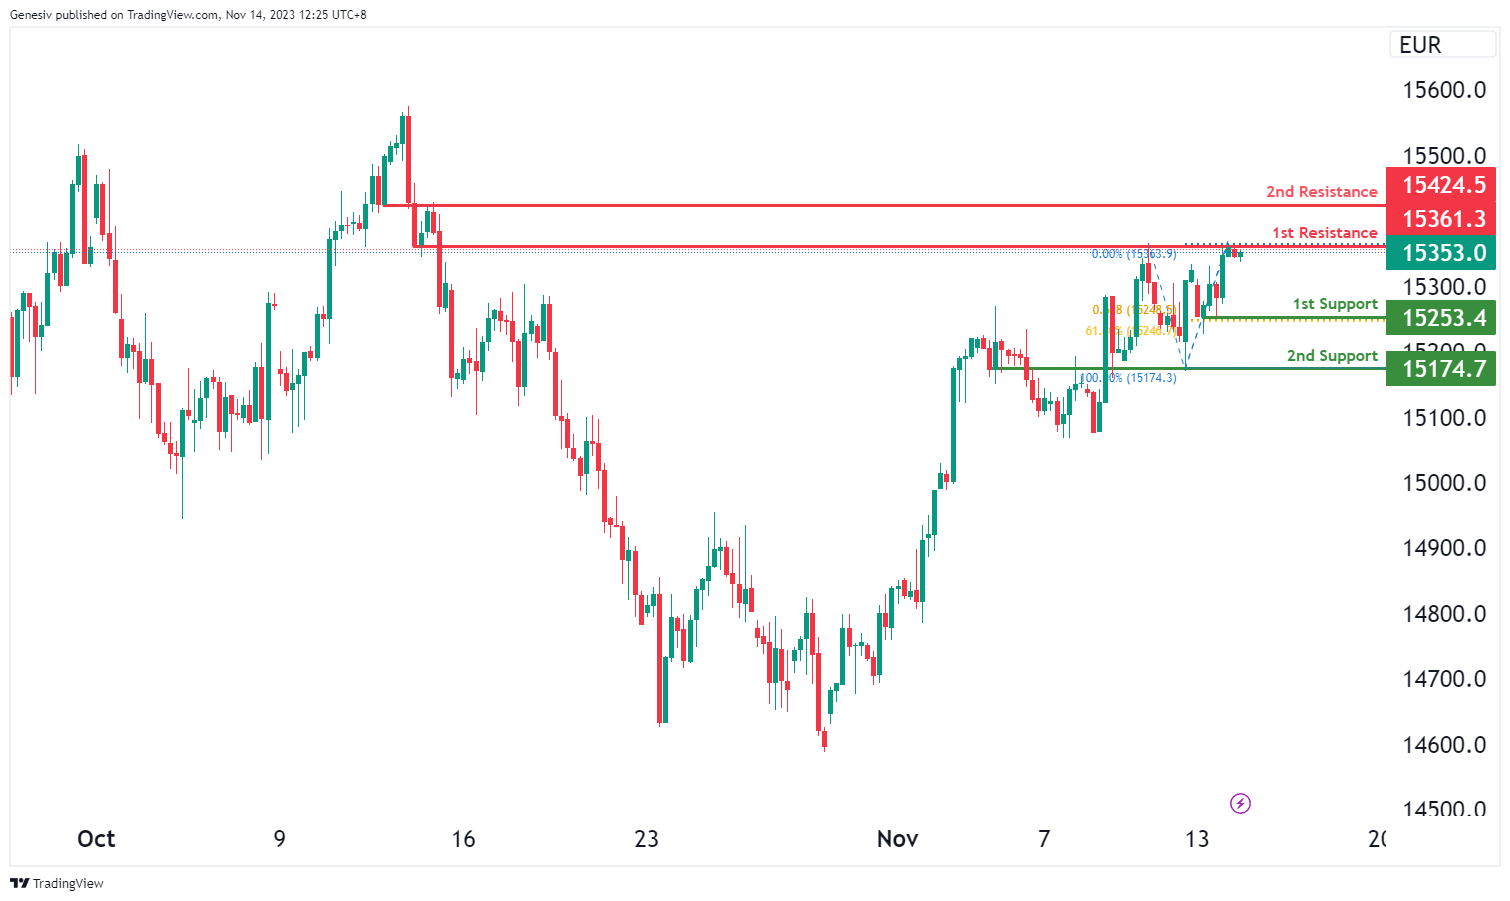Image resolution: width=1510 pixels, height=901 pixels.
Task: Select the red 15361.3 price tag
Action: pyautogui.click(x=1442, y=219)
